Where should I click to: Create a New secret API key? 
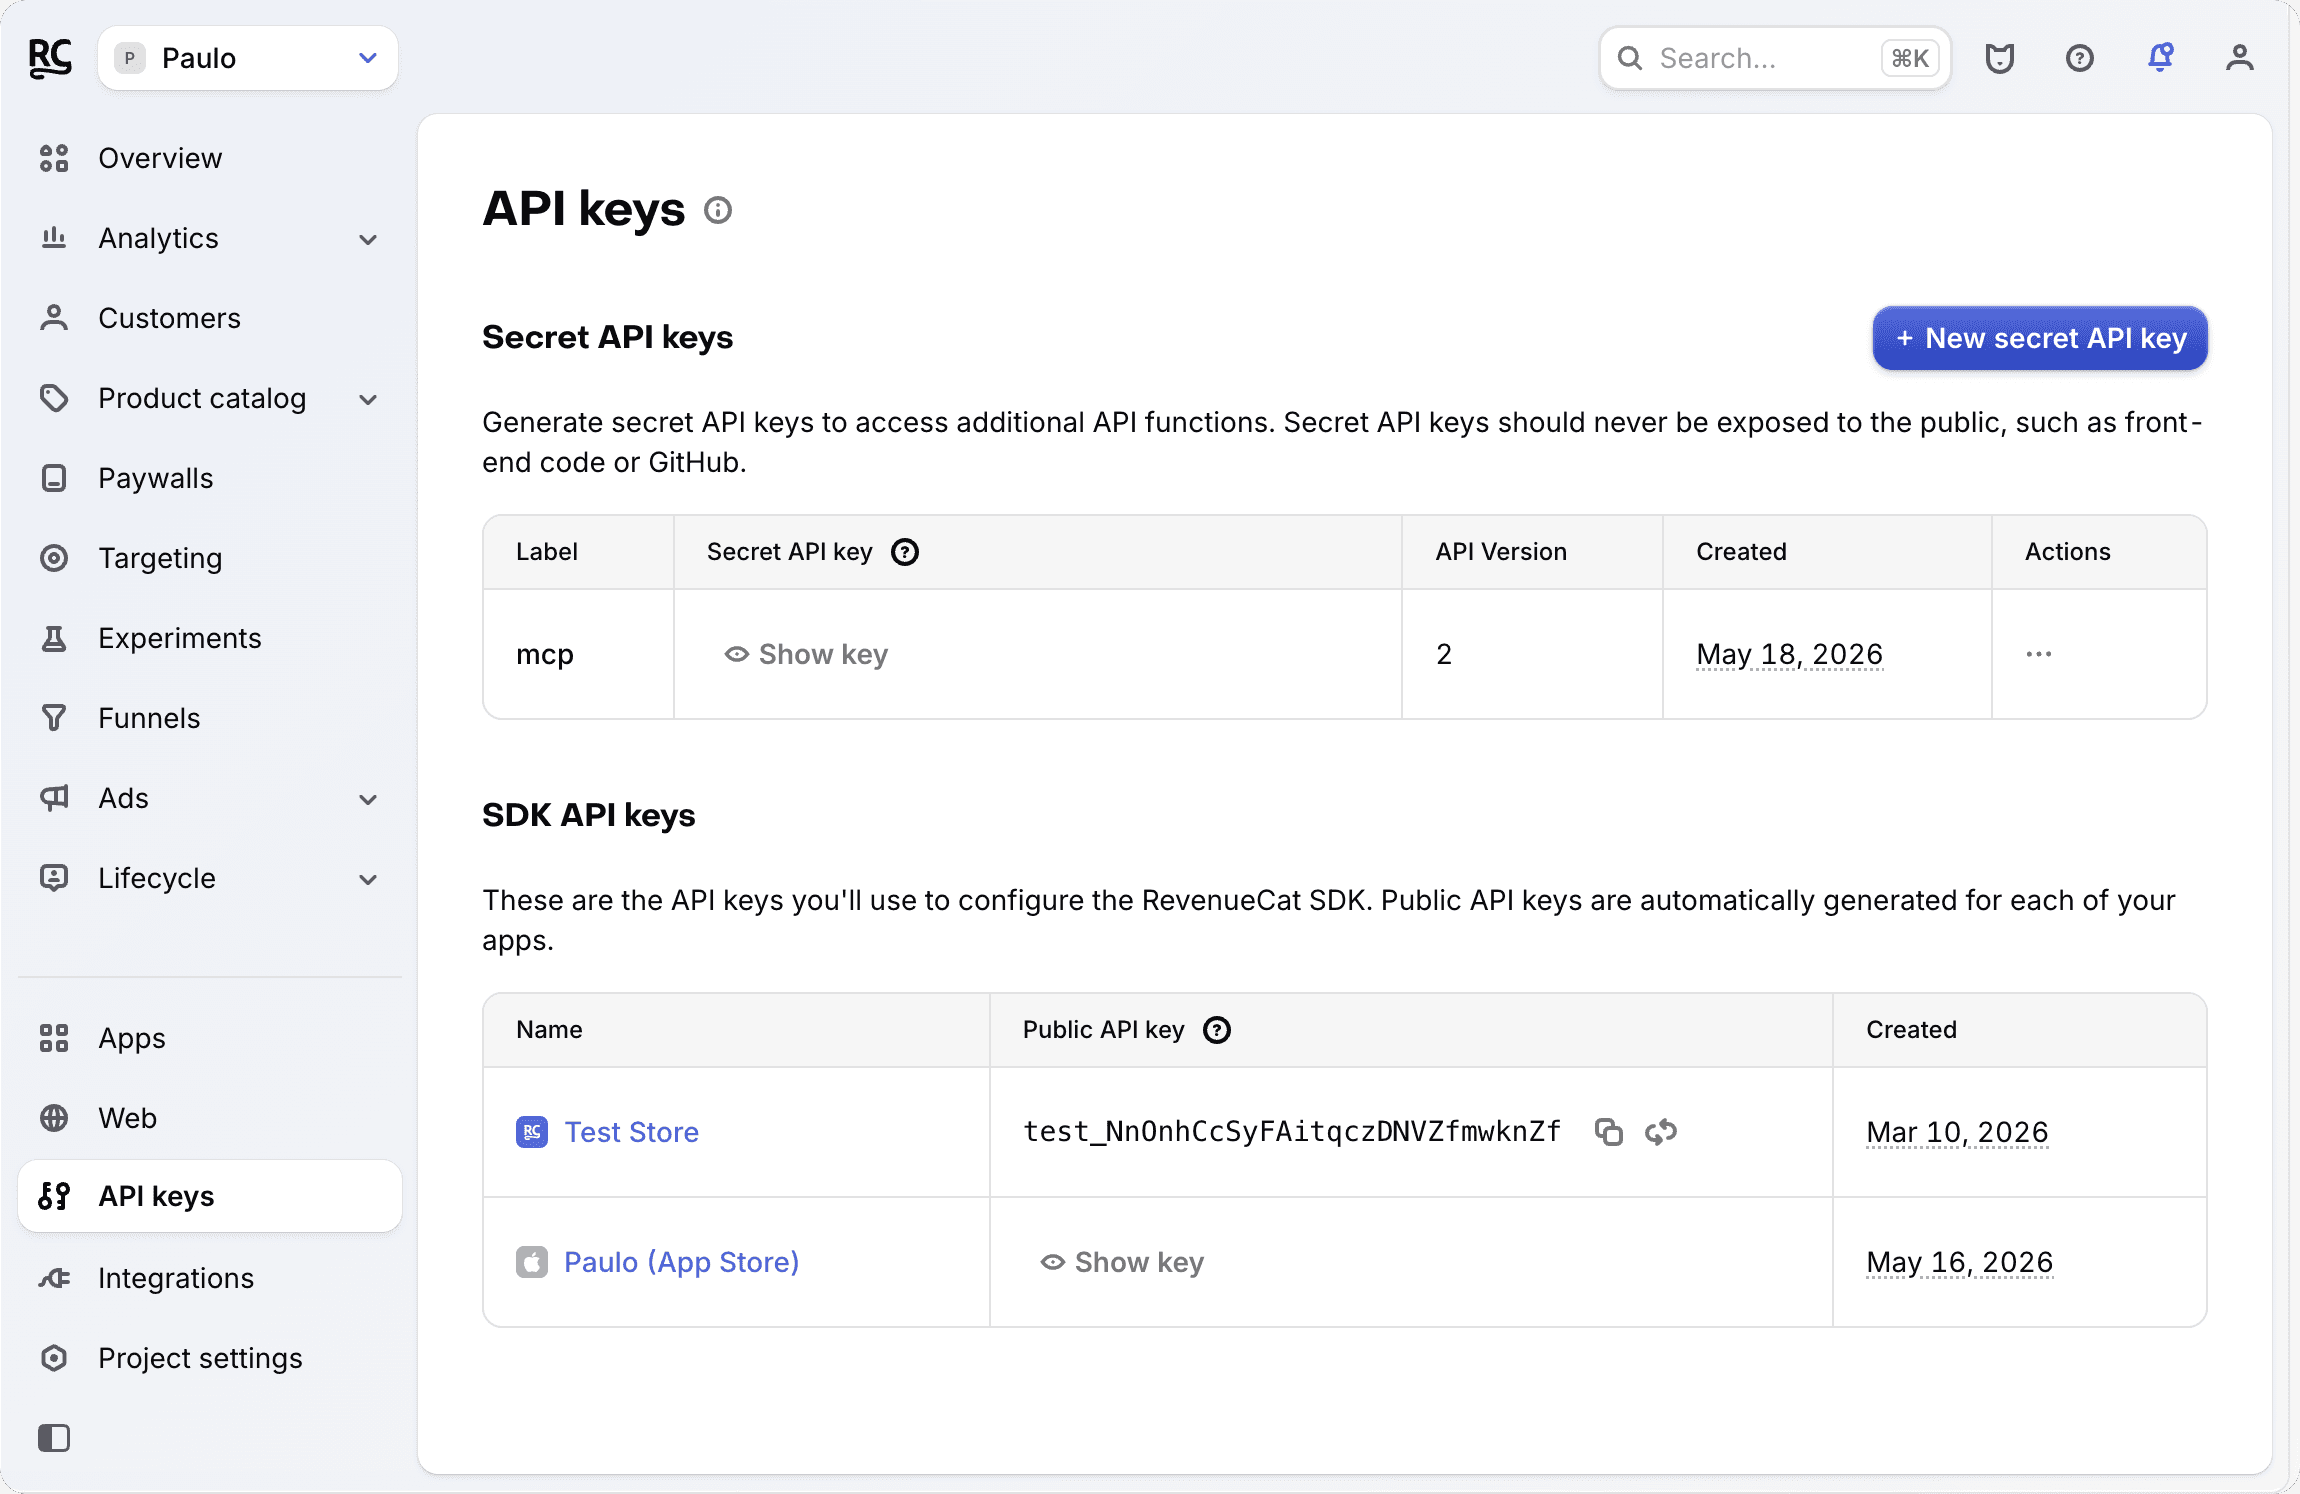(x=2040, y=338)
